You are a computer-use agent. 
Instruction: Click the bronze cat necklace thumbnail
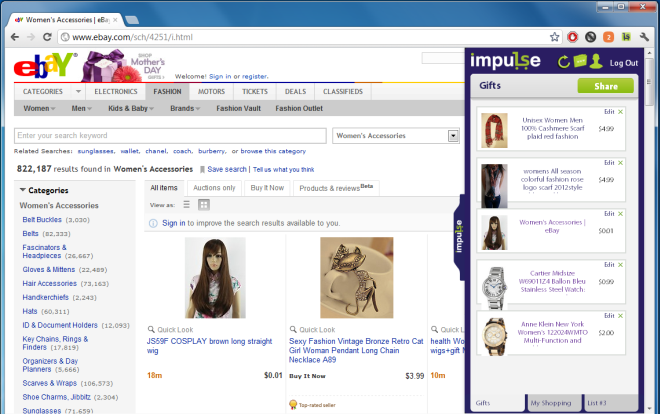[357, 278]
